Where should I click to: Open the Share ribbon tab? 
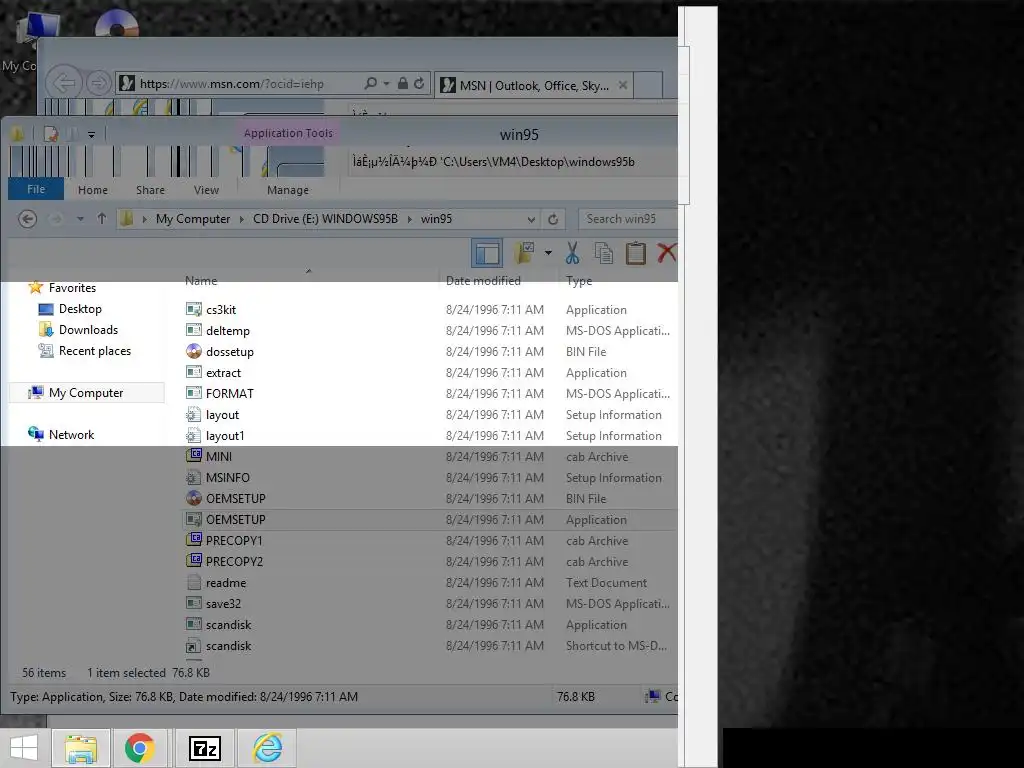pyautogui.click(x=150, y=190)
